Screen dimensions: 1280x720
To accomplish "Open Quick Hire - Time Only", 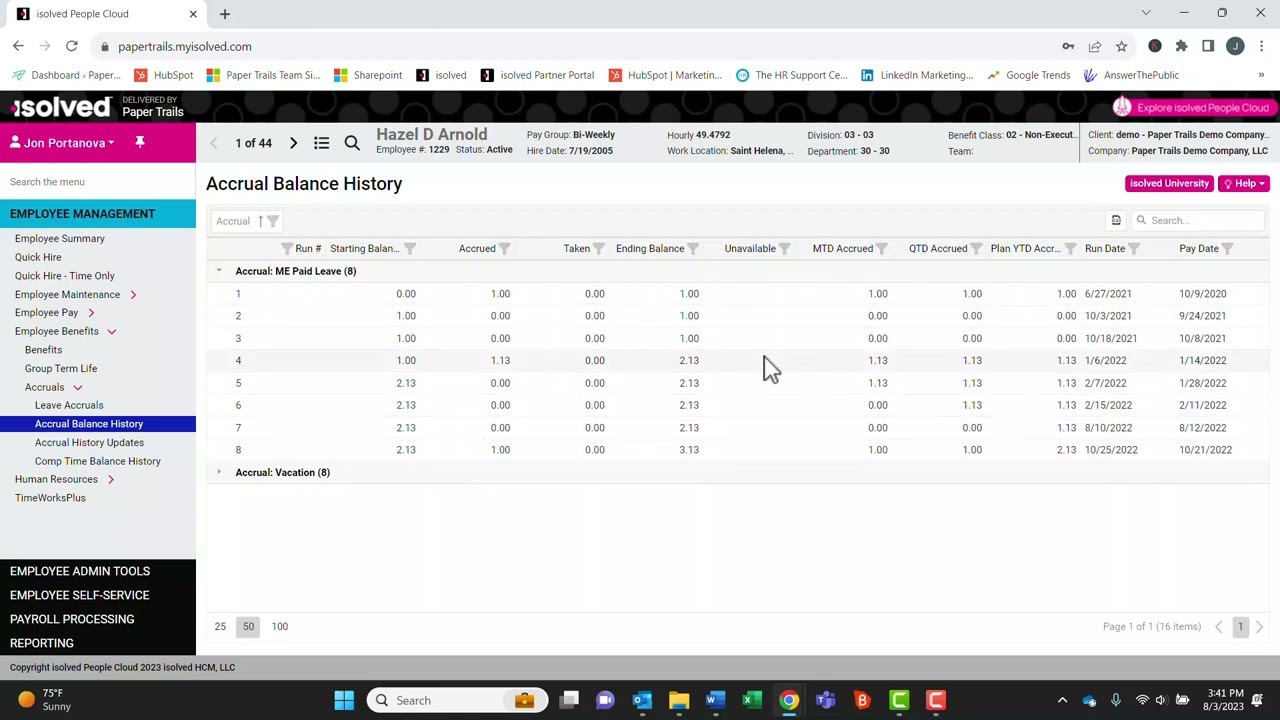I will pos(65,275).
